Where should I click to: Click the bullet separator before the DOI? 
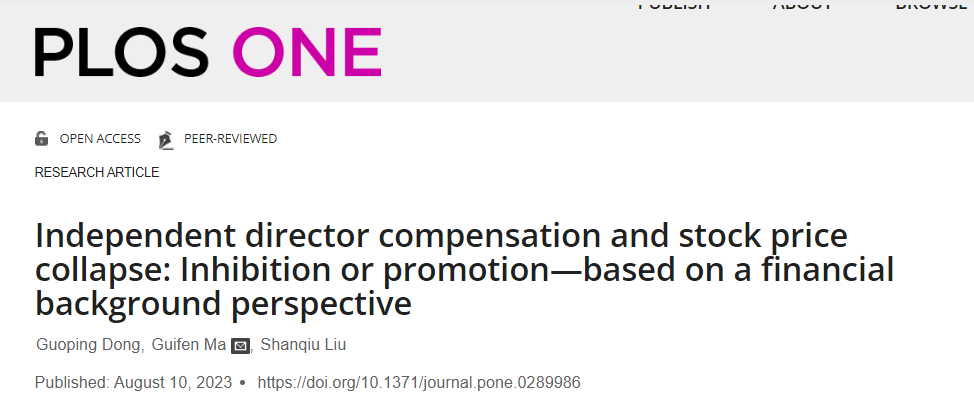tap(243, 382)
